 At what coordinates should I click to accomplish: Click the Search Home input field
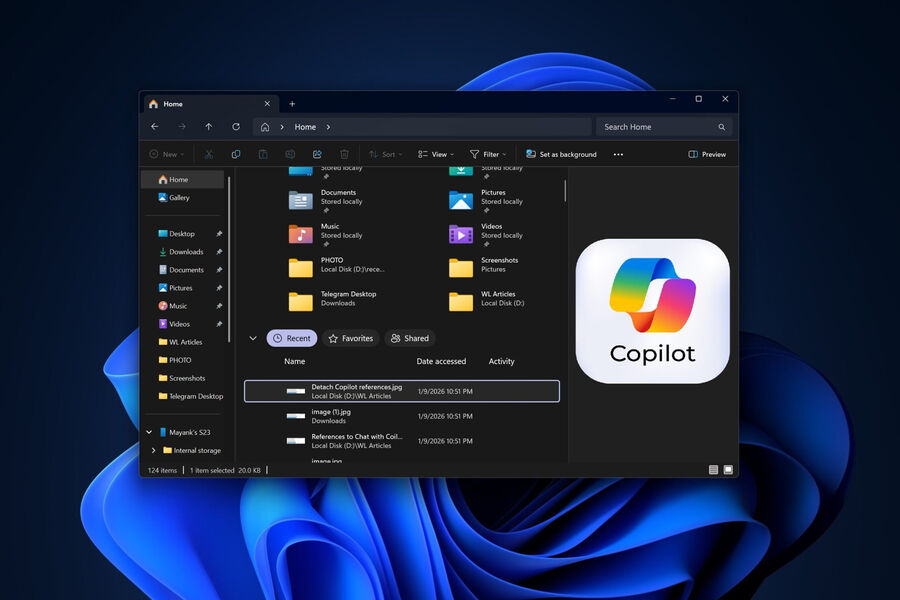pyautogui.click(x=655, y=127)
